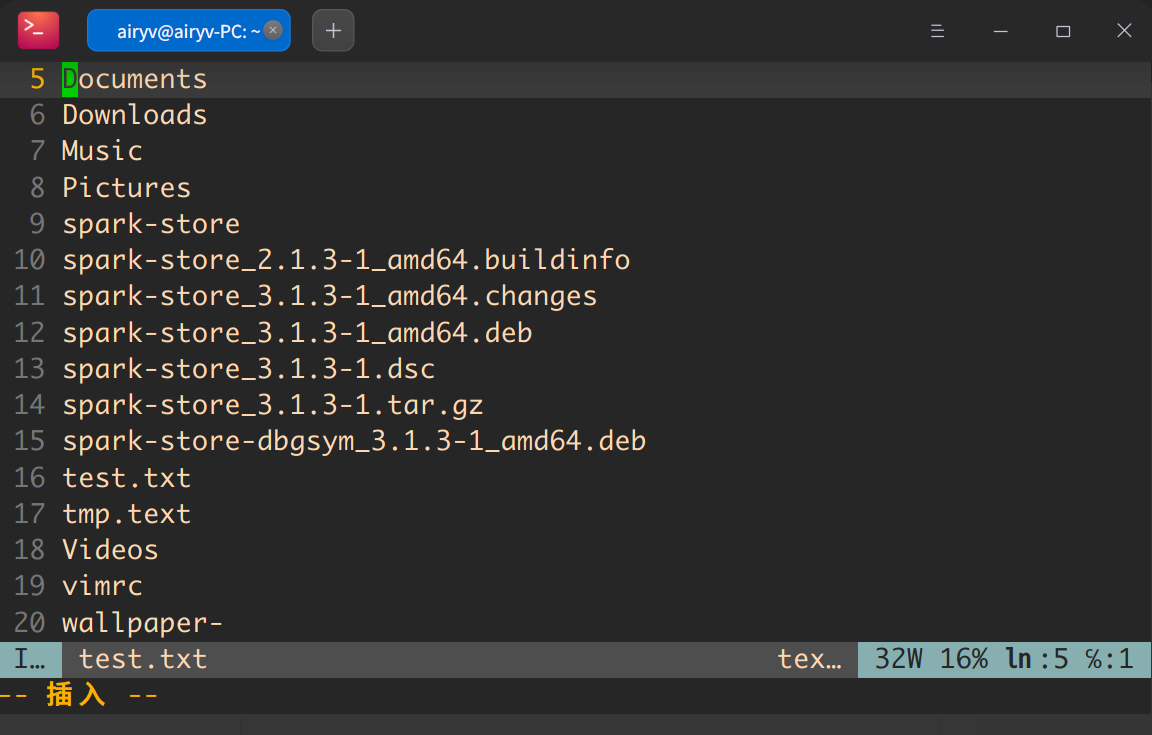Image resolution: width=1152 pixels, height=735 pixels.
Task: Click spark-store_2.1.3-1_amd64.buildinfo text
Action: coord(346,260)
